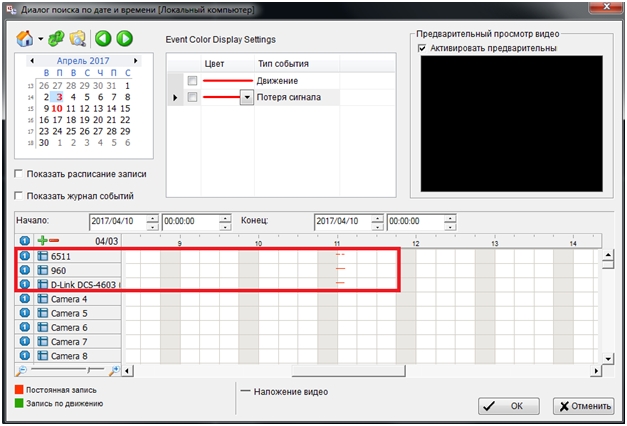Click the red minus remove icon
The height and width of the screenshot is (426, 627).
tap(54, 241)
